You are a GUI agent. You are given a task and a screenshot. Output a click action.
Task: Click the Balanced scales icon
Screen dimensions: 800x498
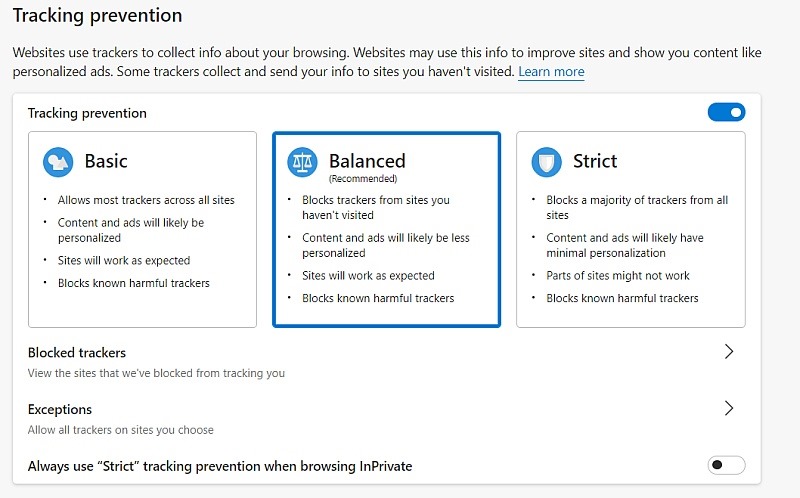pos(302,162)
